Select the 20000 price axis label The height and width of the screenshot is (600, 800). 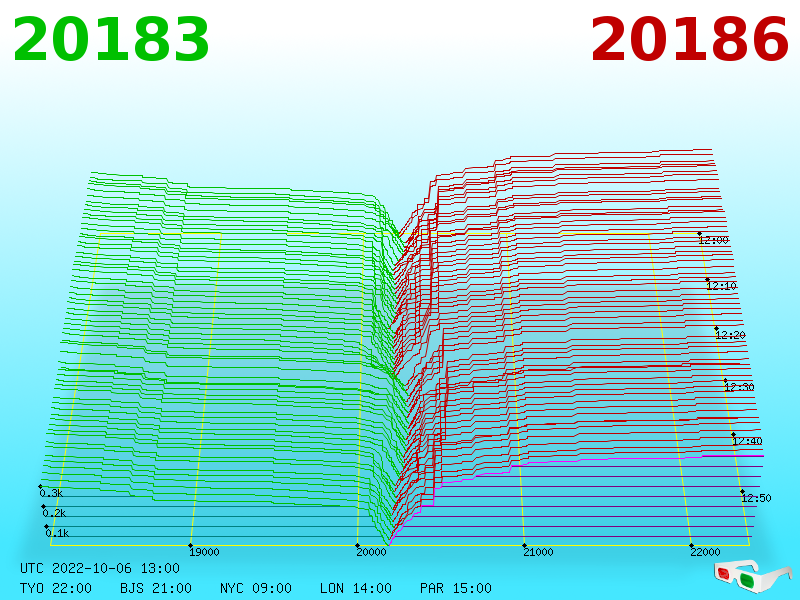[371, 552]
